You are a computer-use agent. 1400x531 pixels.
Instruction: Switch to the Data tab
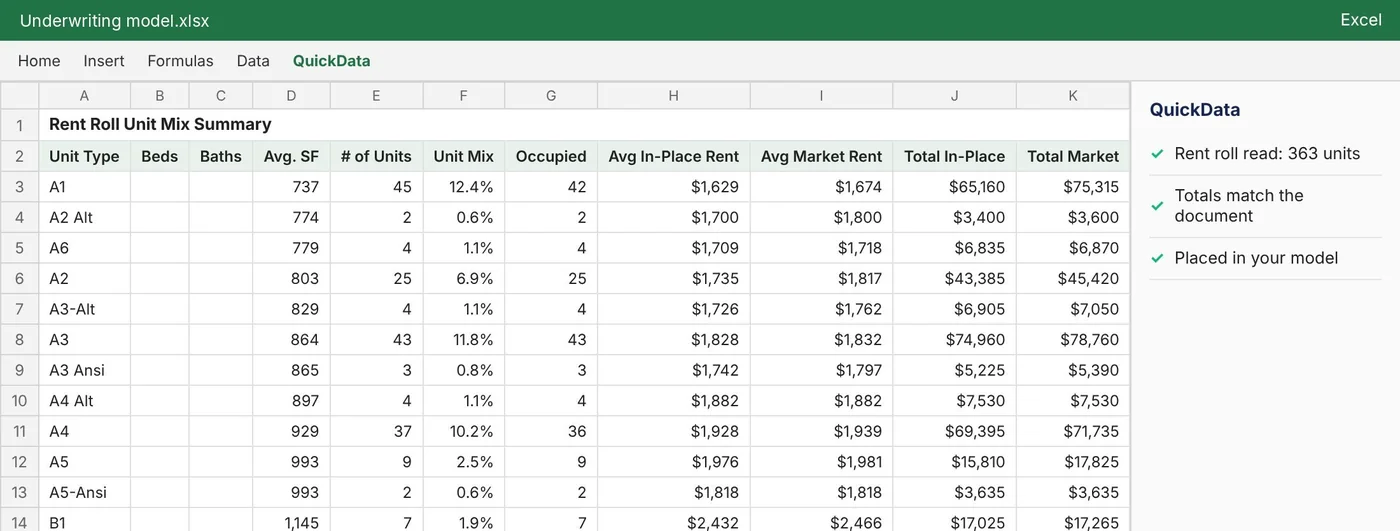(253, 61)
